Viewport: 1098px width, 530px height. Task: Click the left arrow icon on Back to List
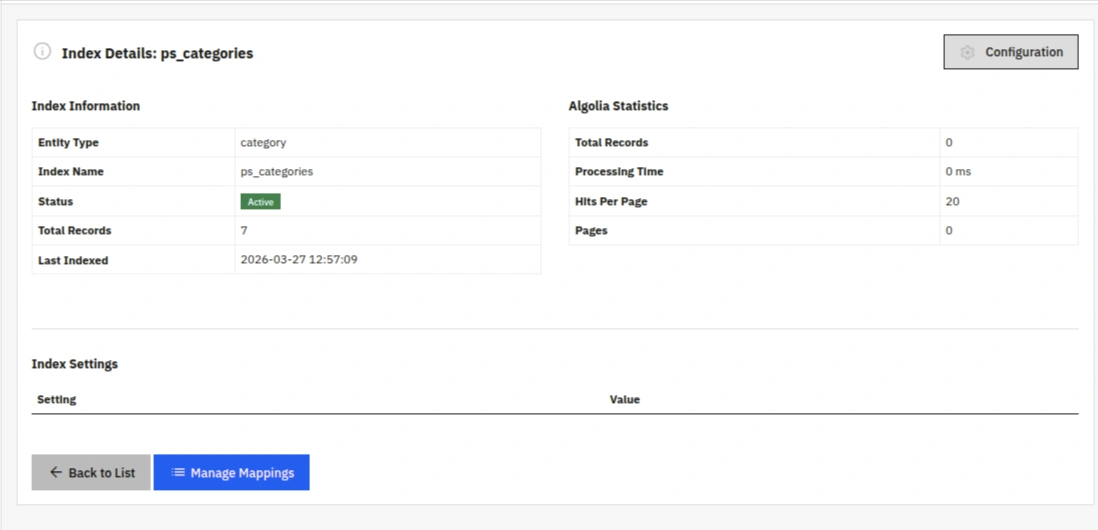point(56,473)
